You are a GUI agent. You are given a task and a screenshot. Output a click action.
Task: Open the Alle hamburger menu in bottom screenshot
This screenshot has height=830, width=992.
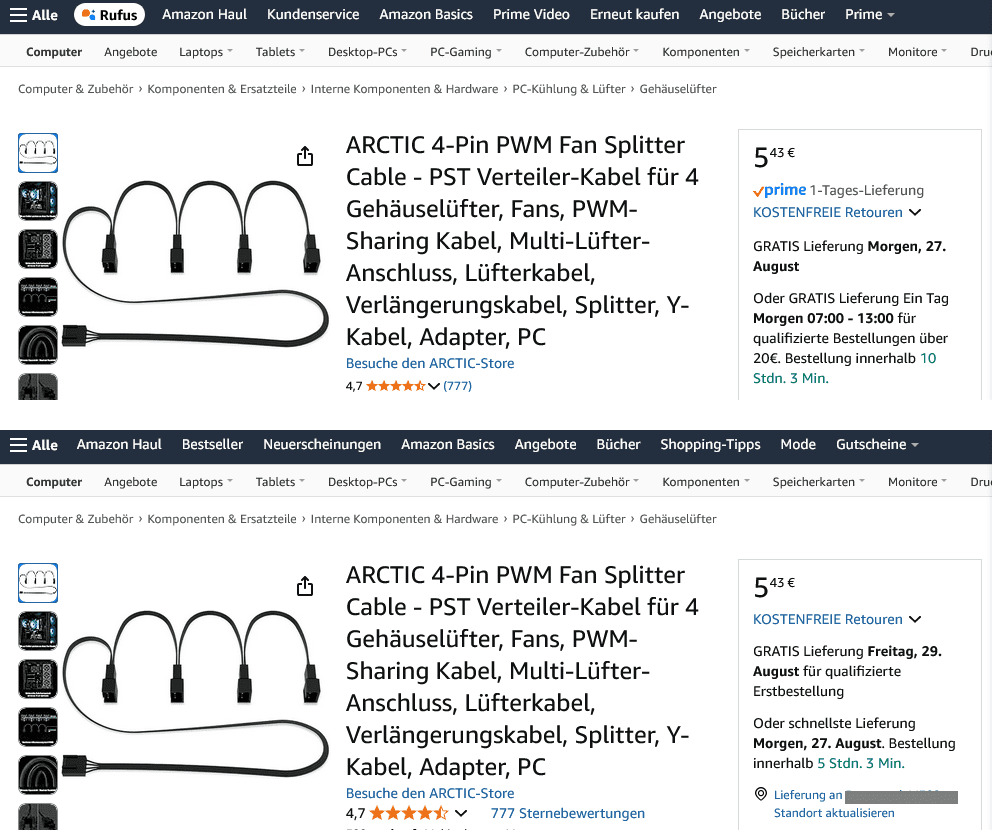tap(33, 445)
